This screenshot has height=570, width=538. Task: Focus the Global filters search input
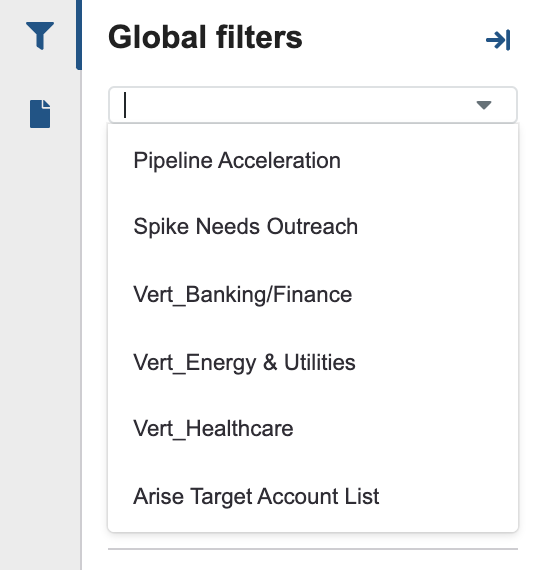coord(313,105)
